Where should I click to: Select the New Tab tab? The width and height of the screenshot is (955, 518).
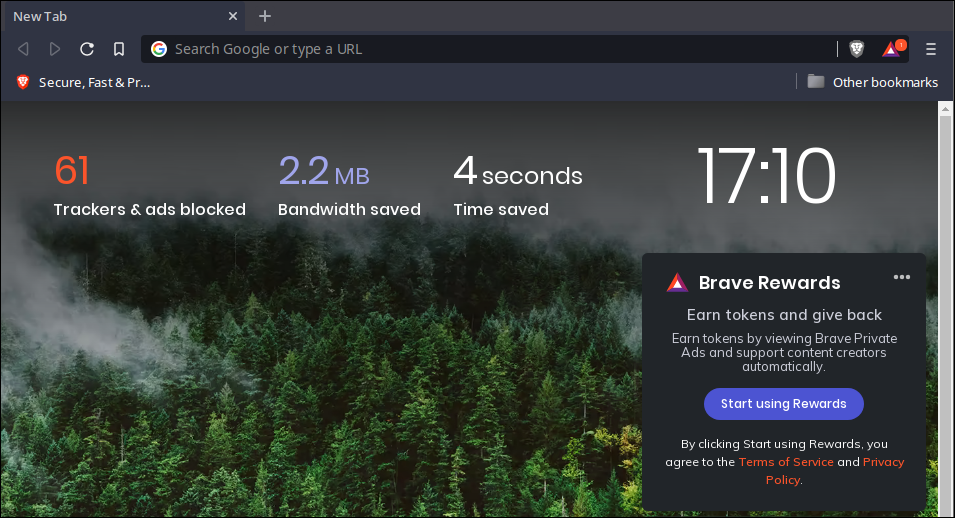tap(110, 16)
